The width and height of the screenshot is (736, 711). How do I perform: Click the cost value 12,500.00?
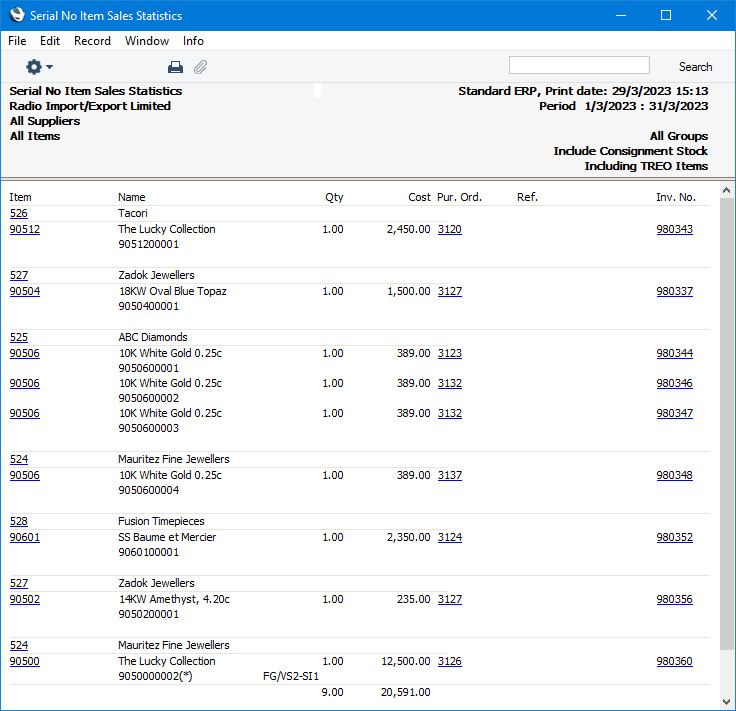406,661
